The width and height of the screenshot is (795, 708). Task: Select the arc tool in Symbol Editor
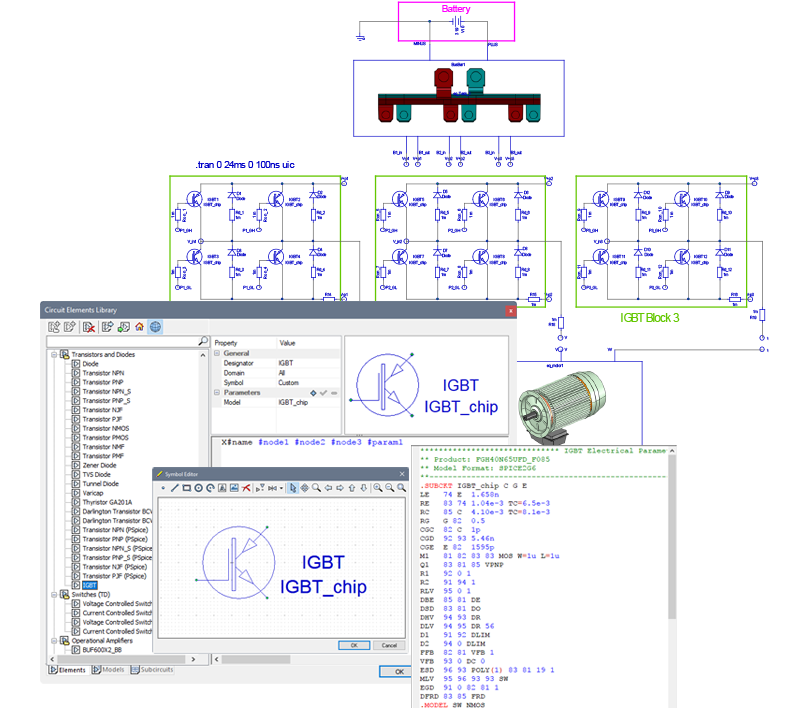pos(210,488)
